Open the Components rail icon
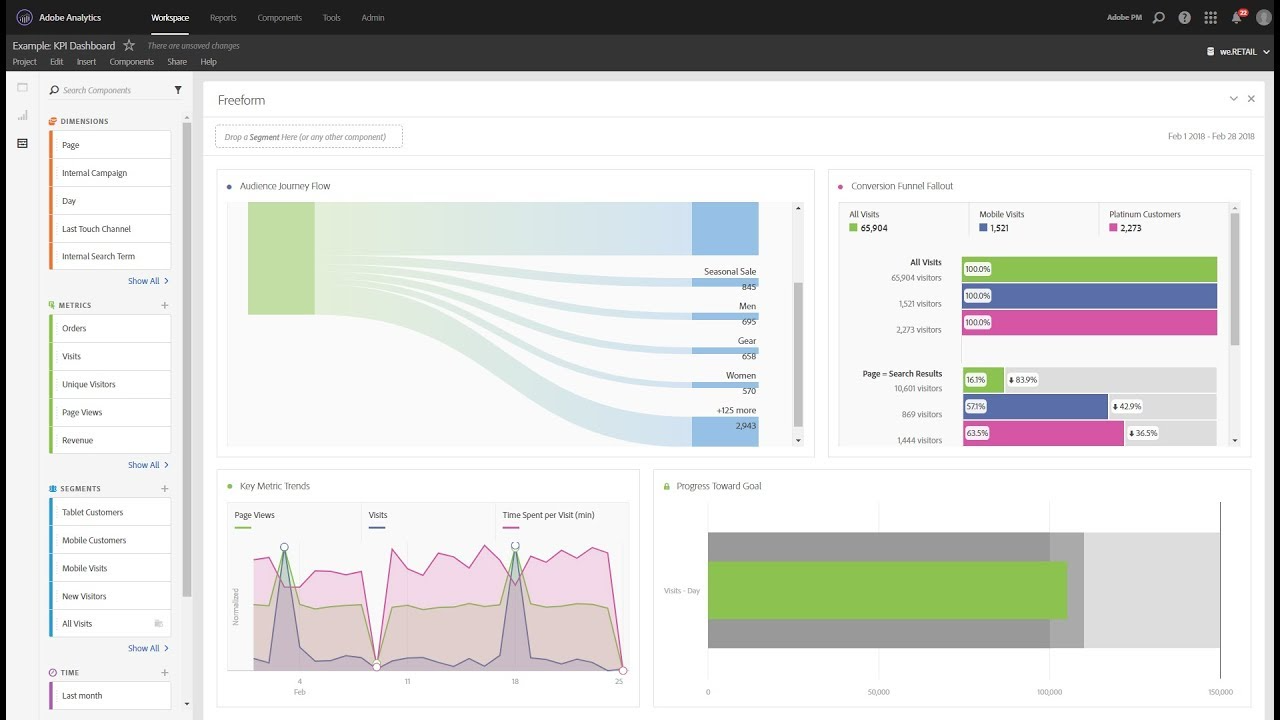Screen dimensions: 1280x720 22,144
